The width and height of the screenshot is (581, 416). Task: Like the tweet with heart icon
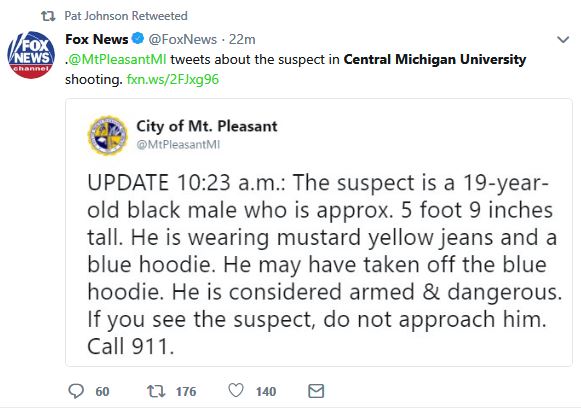click(x=236, y=391)
